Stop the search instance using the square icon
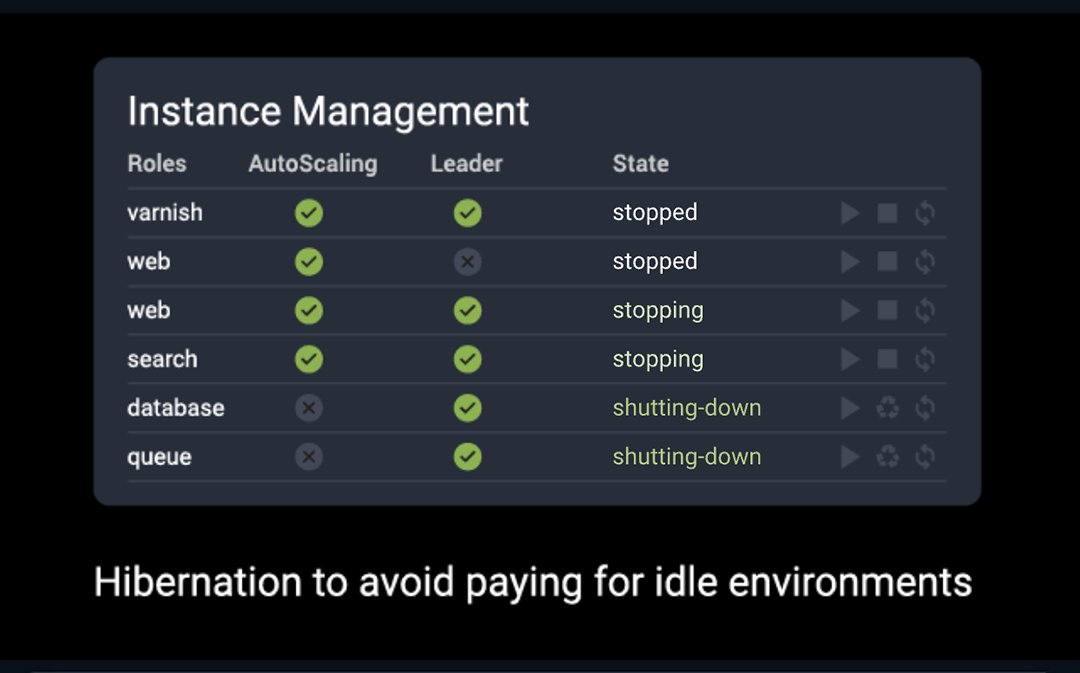Viewport: 1080px width, 673px height. 887,360
